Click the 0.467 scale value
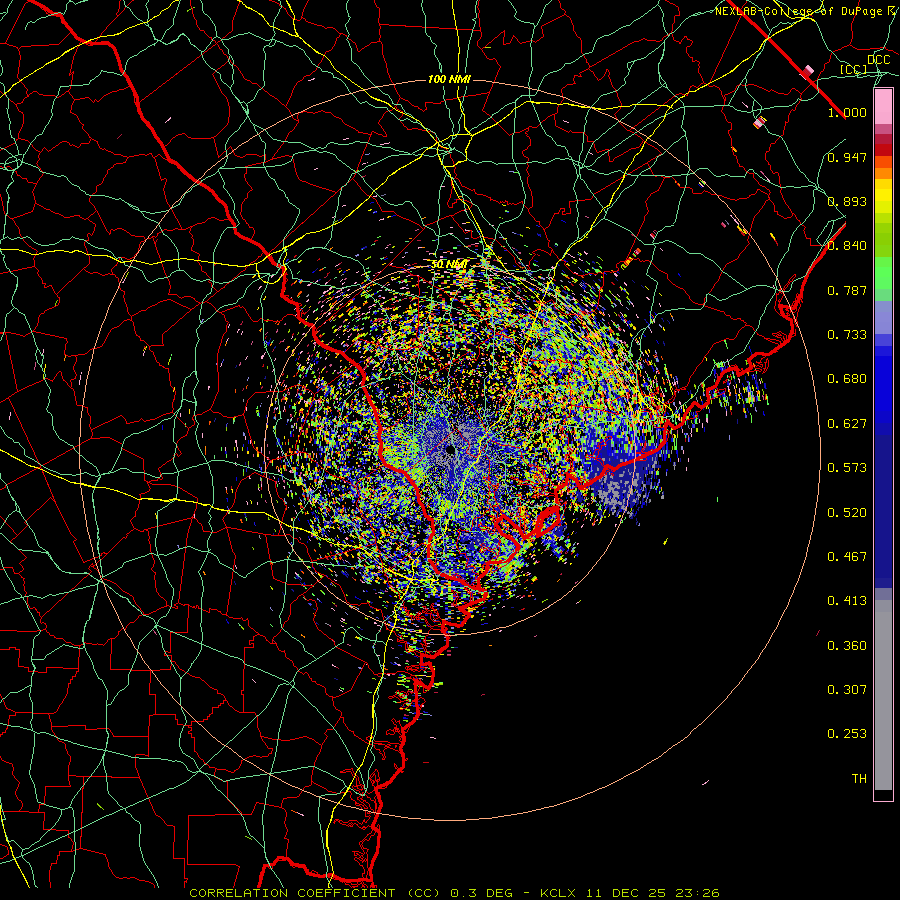 pyautogui.click(x=847, y=557)
